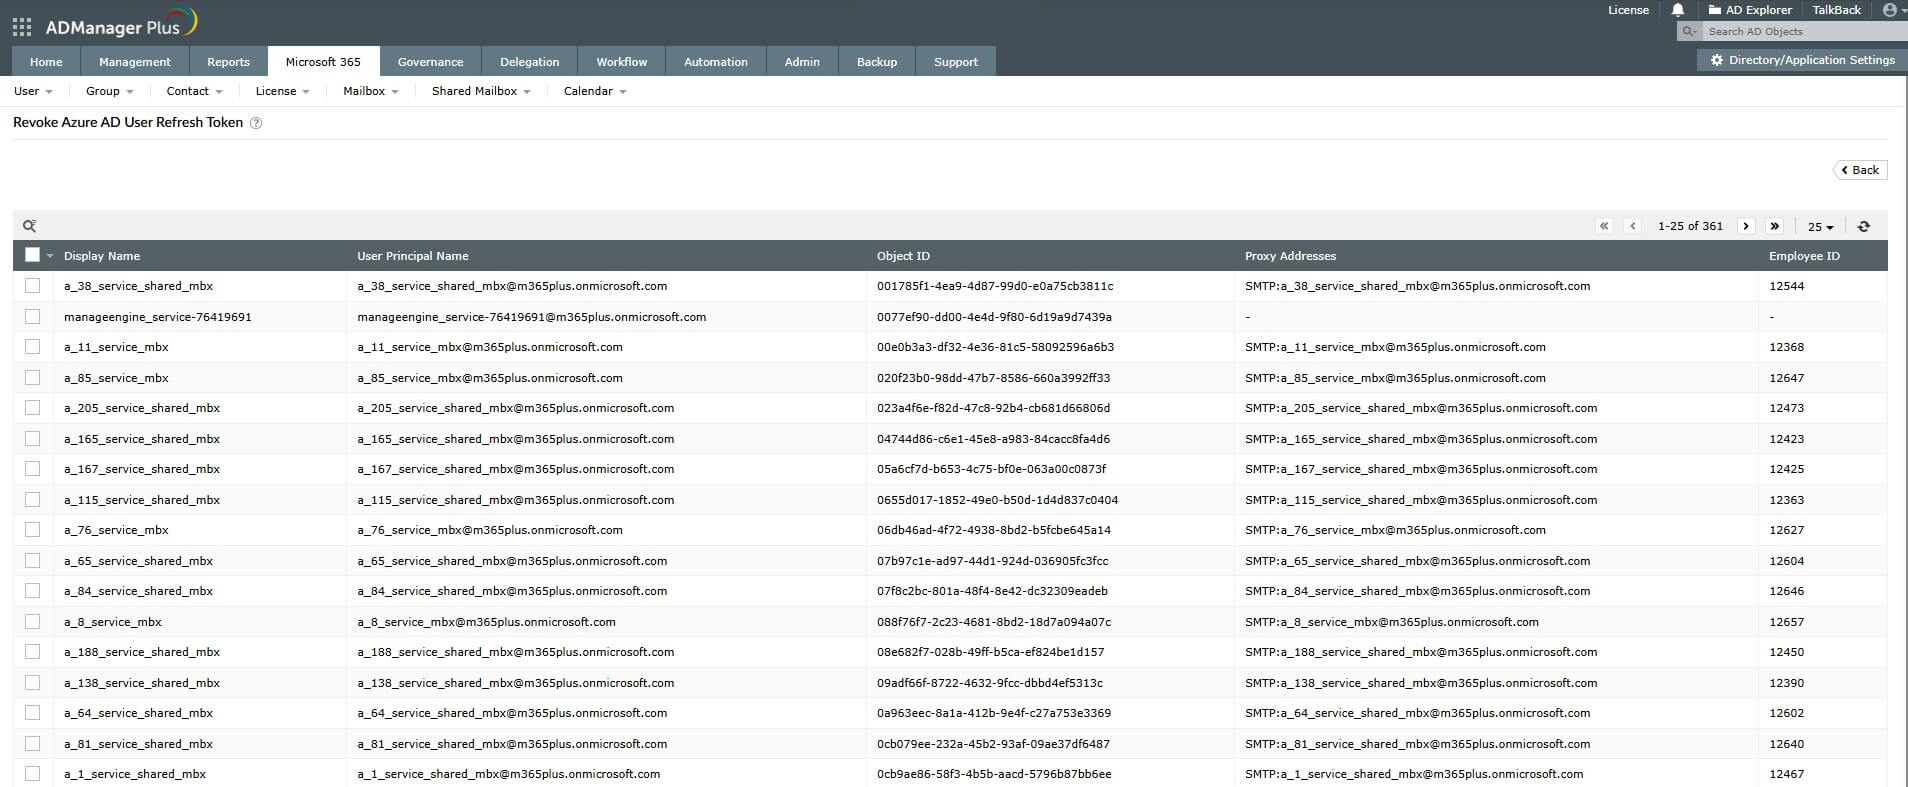Click UPN a_64_service_shared_mbx@m365plus.onmicrosoft.com
1908x787 pixels.
pos(512,713)
